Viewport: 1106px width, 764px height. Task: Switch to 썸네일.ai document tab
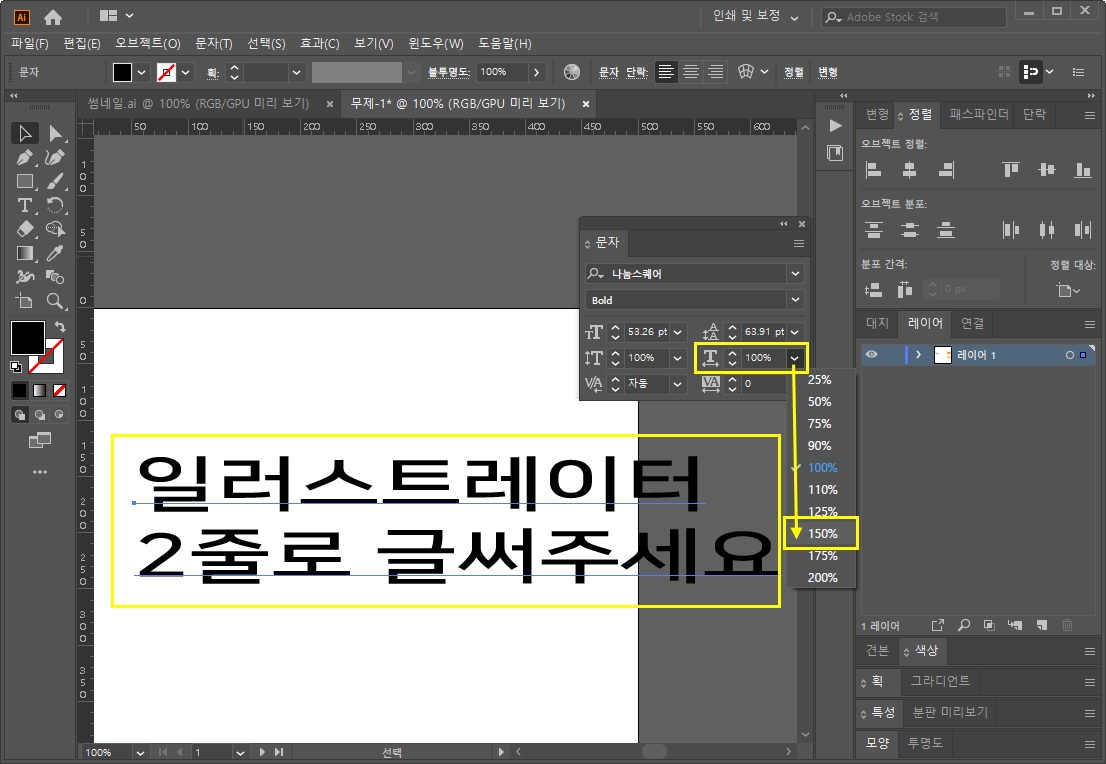198,104
